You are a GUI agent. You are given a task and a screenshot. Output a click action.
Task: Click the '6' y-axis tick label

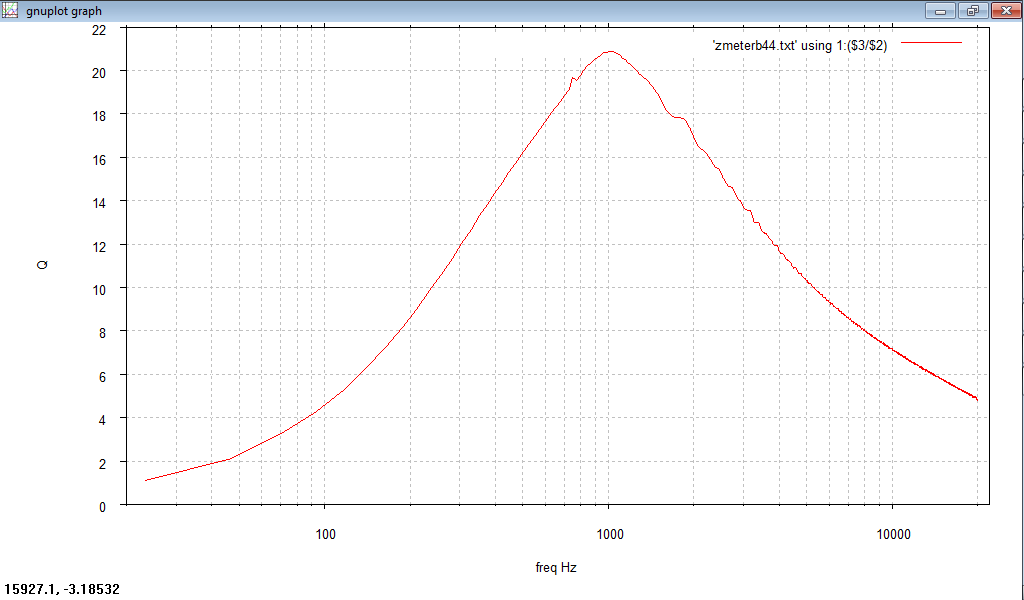tap(102, 377)
